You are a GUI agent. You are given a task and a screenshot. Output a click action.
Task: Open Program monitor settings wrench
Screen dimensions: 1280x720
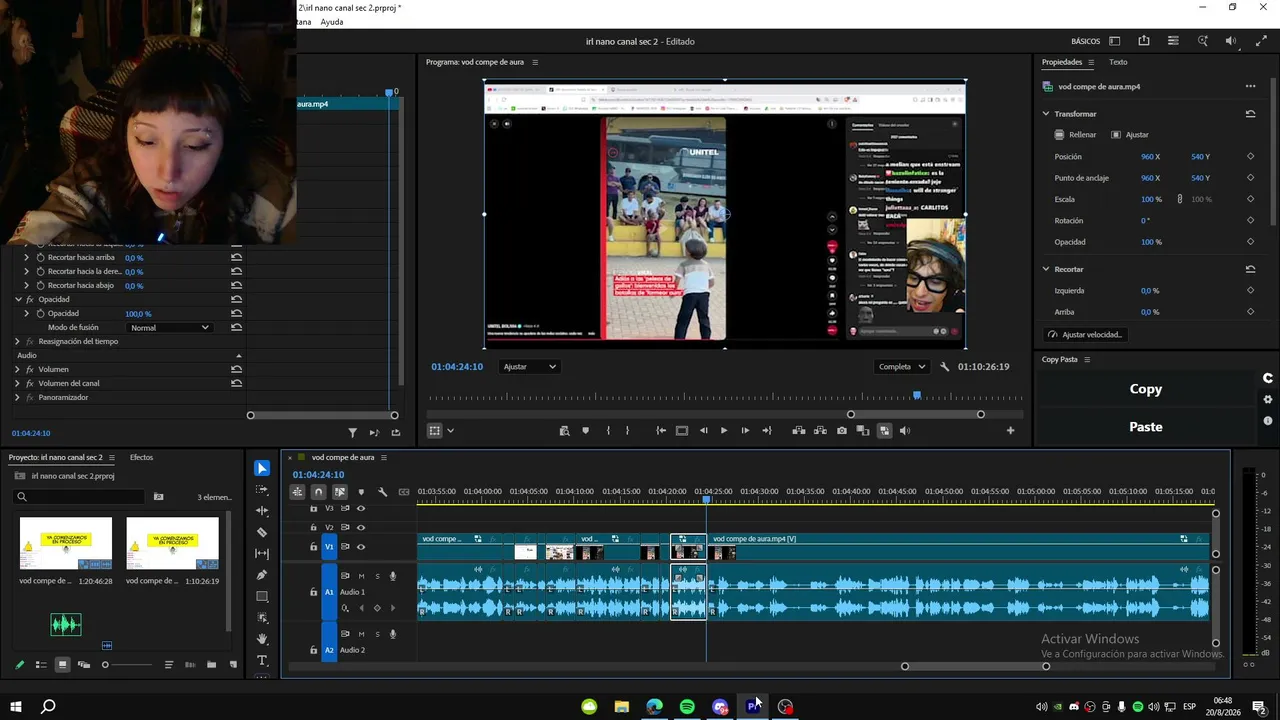[945, 367]
